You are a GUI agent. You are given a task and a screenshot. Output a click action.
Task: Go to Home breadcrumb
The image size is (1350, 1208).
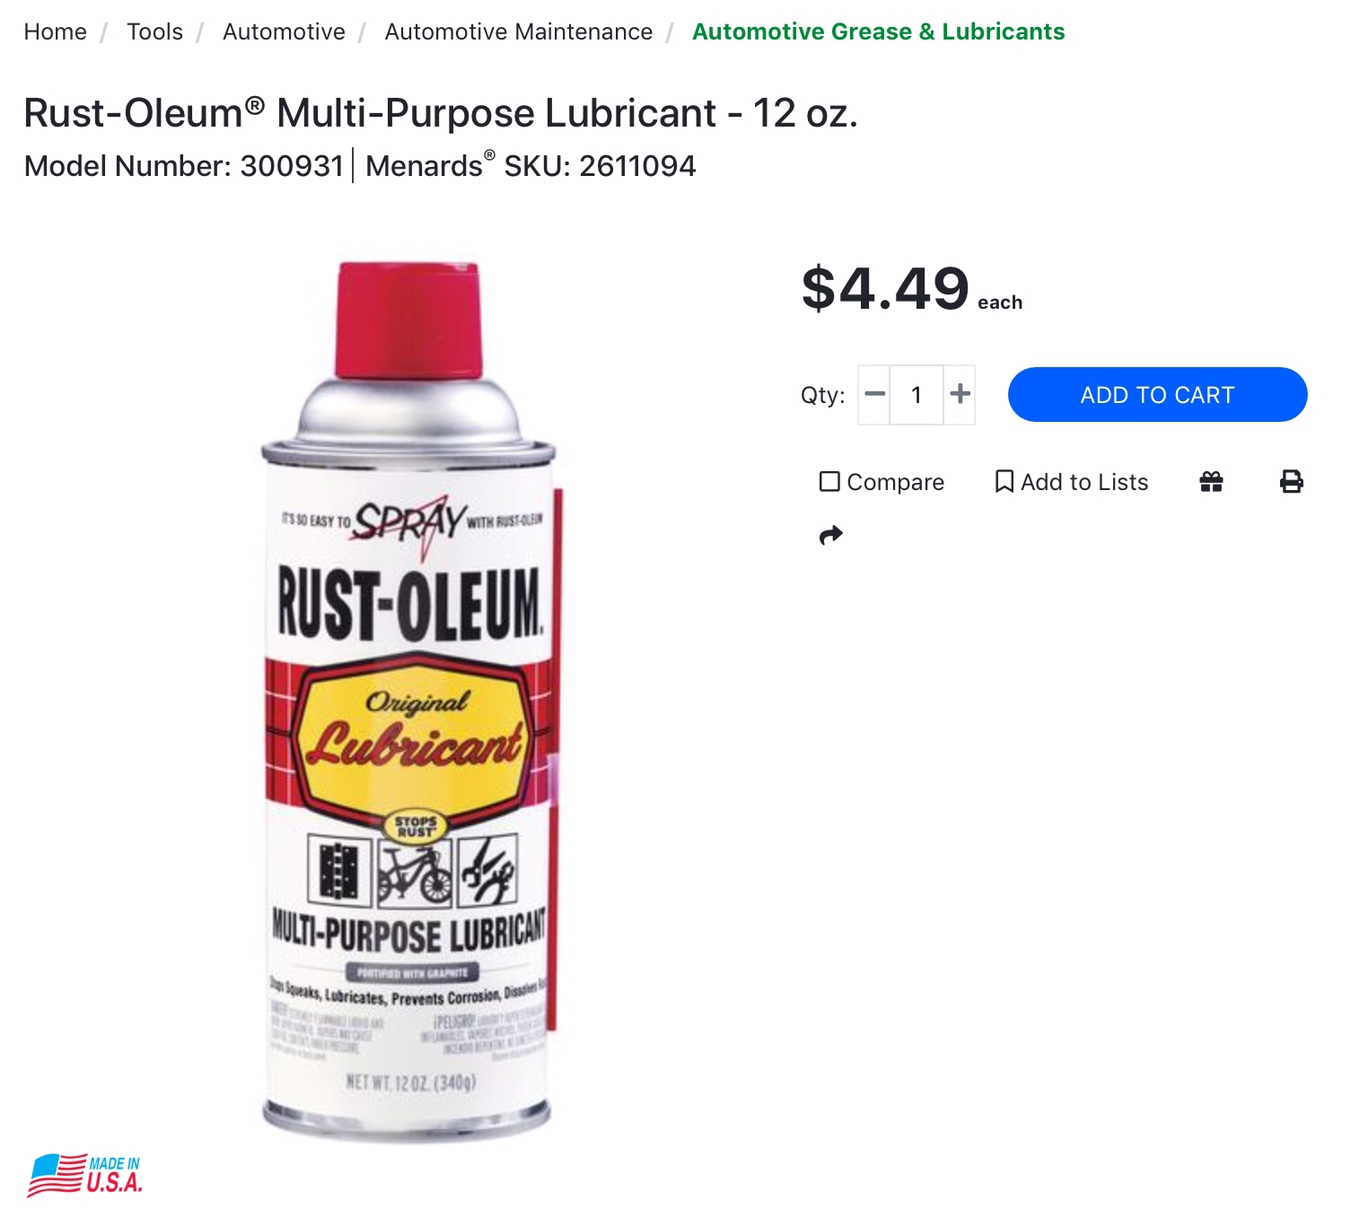coord(55,32)
